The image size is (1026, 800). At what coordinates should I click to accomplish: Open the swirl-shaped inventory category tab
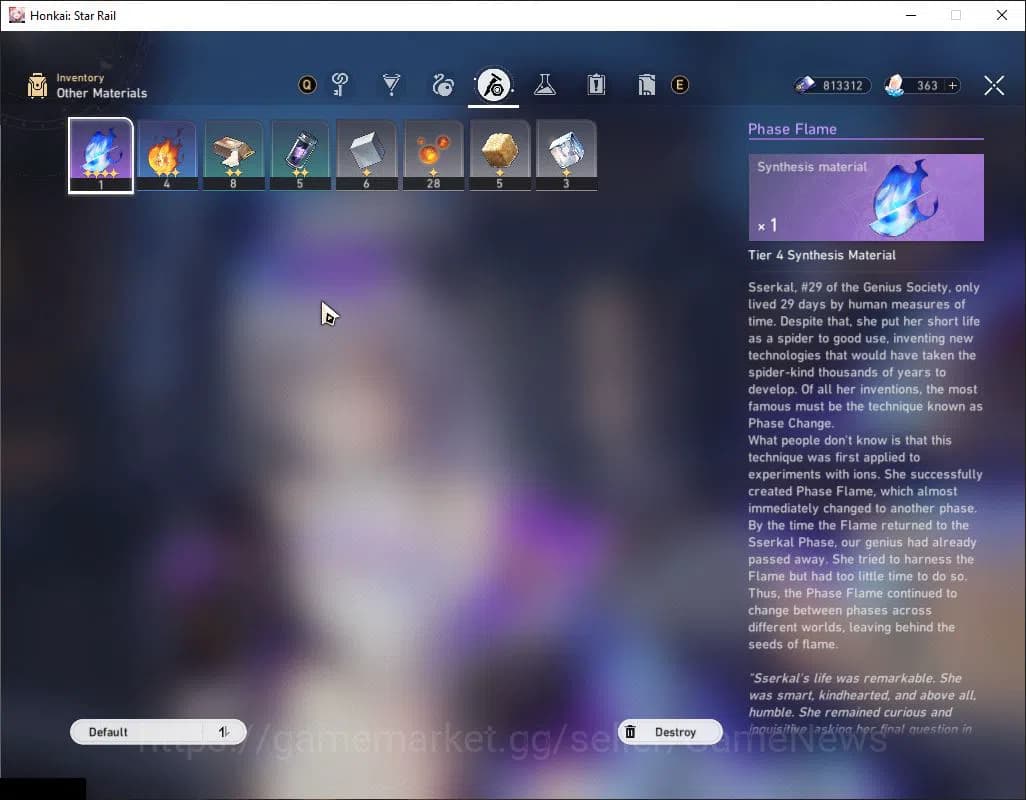[443, 85]
